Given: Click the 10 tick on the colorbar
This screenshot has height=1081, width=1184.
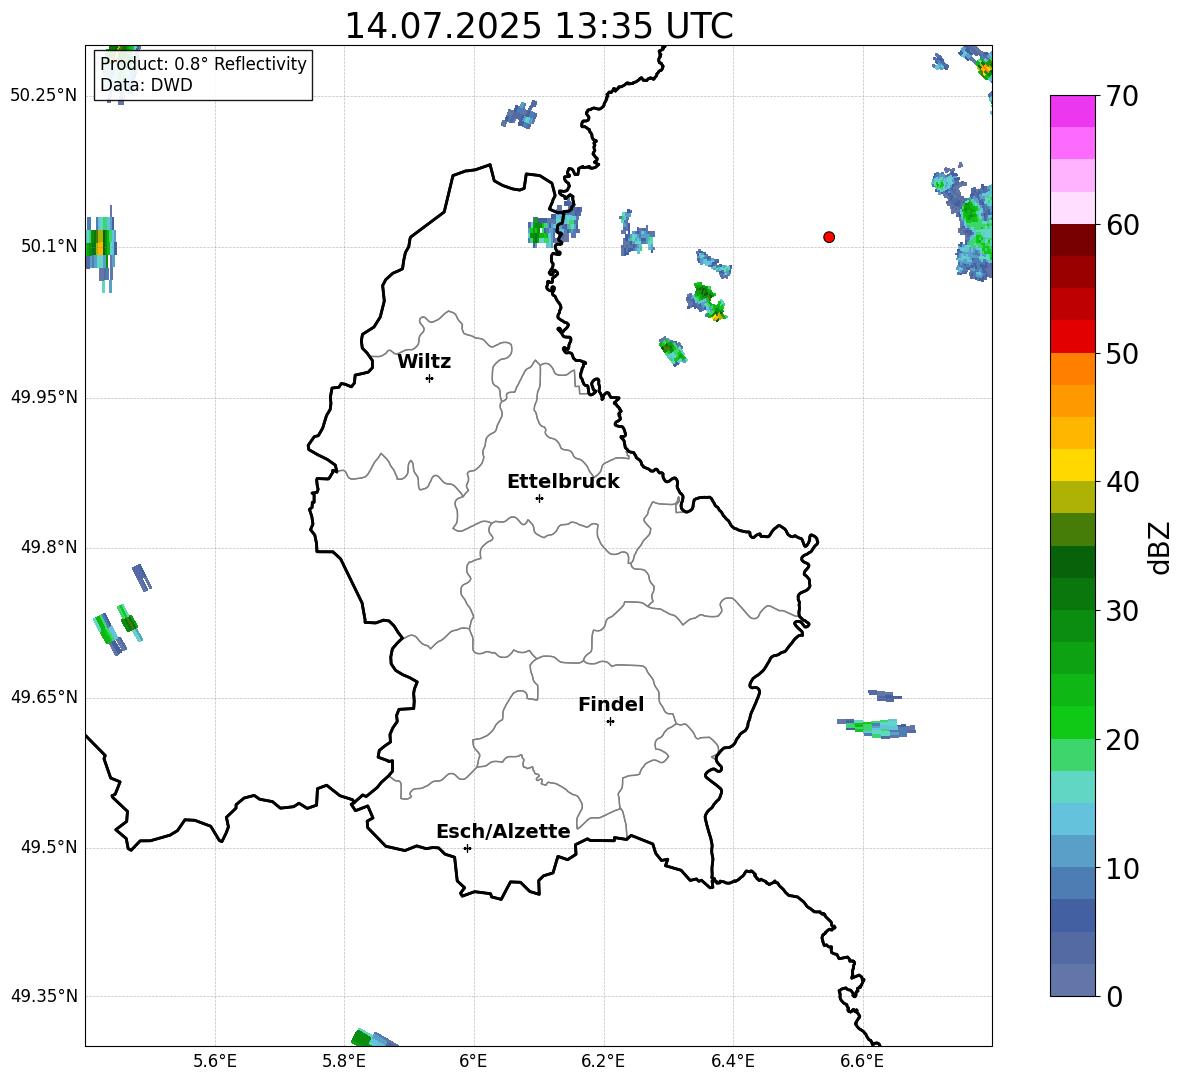Looking at the screenshot, I should [1121, 868].
